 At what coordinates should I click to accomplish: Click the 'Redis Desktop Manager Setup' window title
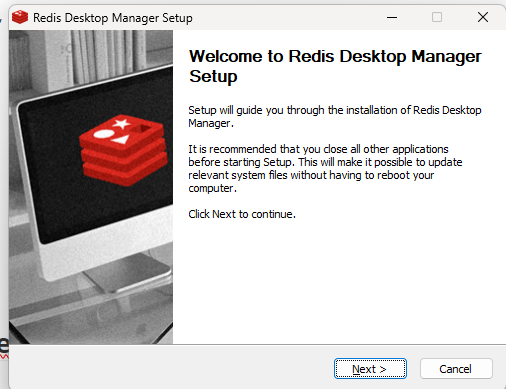(113, 18)
